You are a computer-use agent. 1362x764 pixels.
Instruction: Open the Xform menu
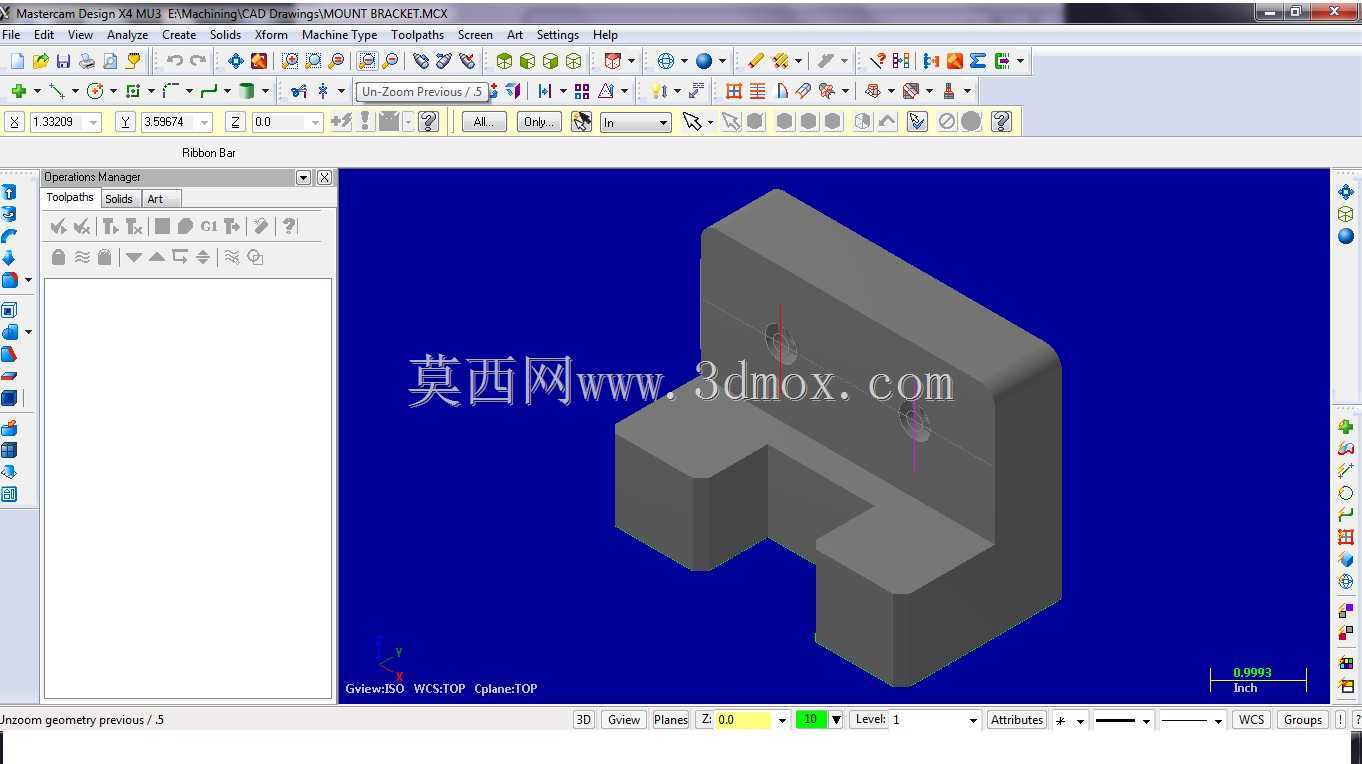point(271,34)
